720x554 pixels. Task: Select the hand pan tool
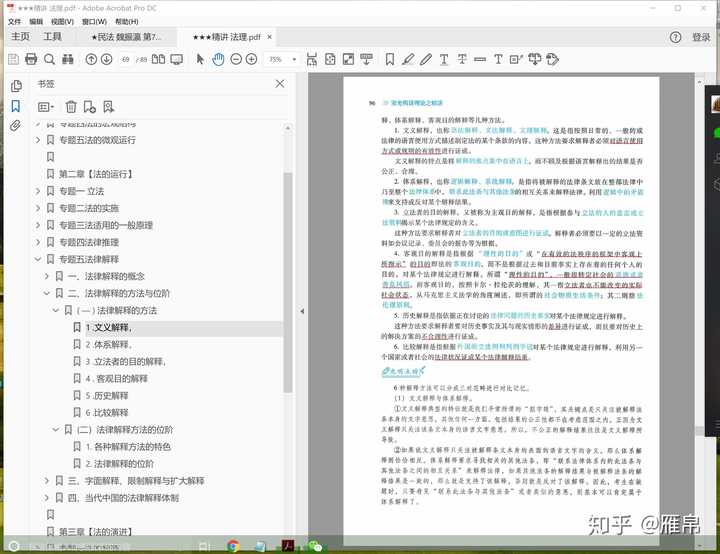click(220, 59)
